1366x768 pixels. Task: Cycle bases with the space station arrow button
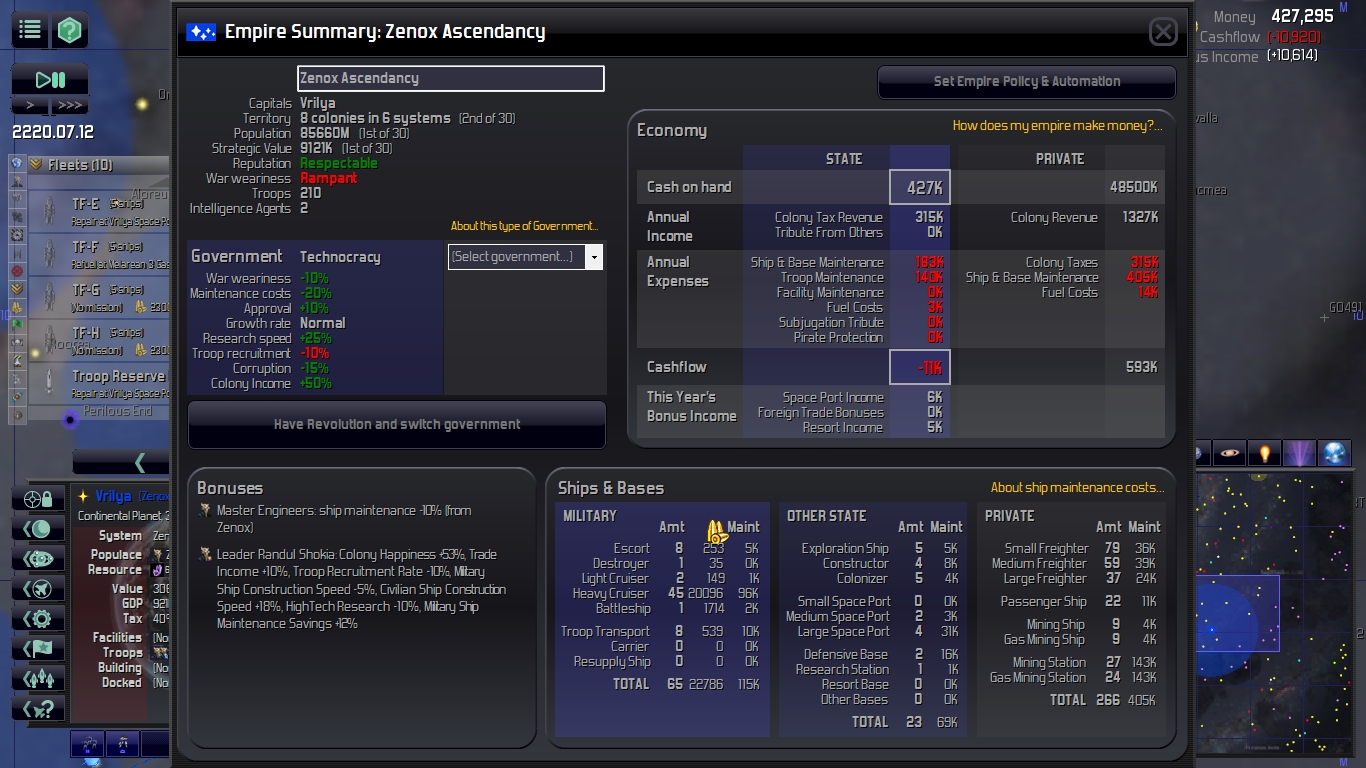coord(40,558)
